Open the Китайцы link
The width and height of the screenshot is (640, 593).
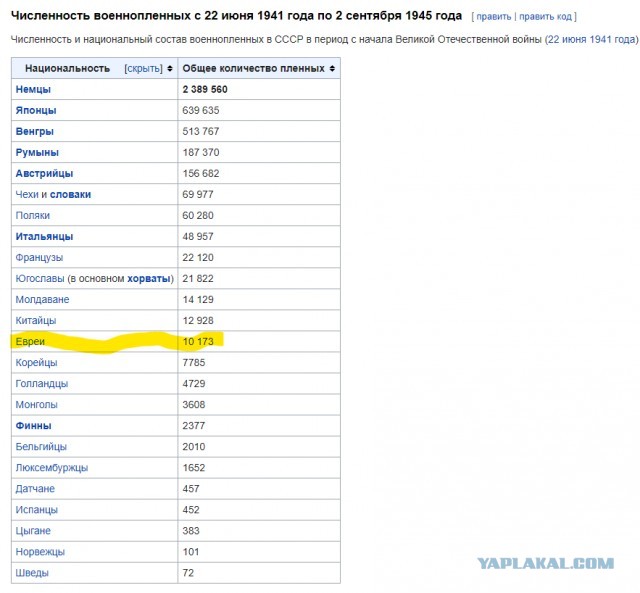[x=36, y=321]
